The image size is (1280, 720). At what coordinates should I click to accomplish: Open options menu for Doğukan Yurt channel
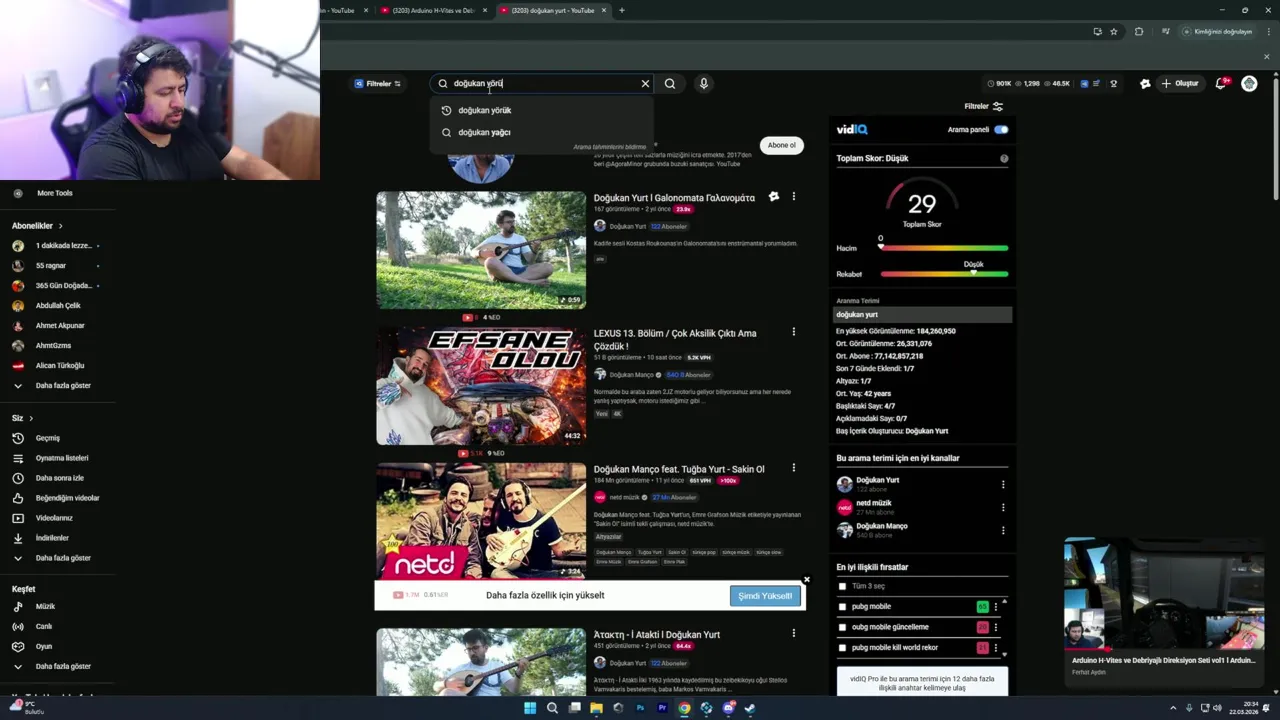tap(1003, 485)
